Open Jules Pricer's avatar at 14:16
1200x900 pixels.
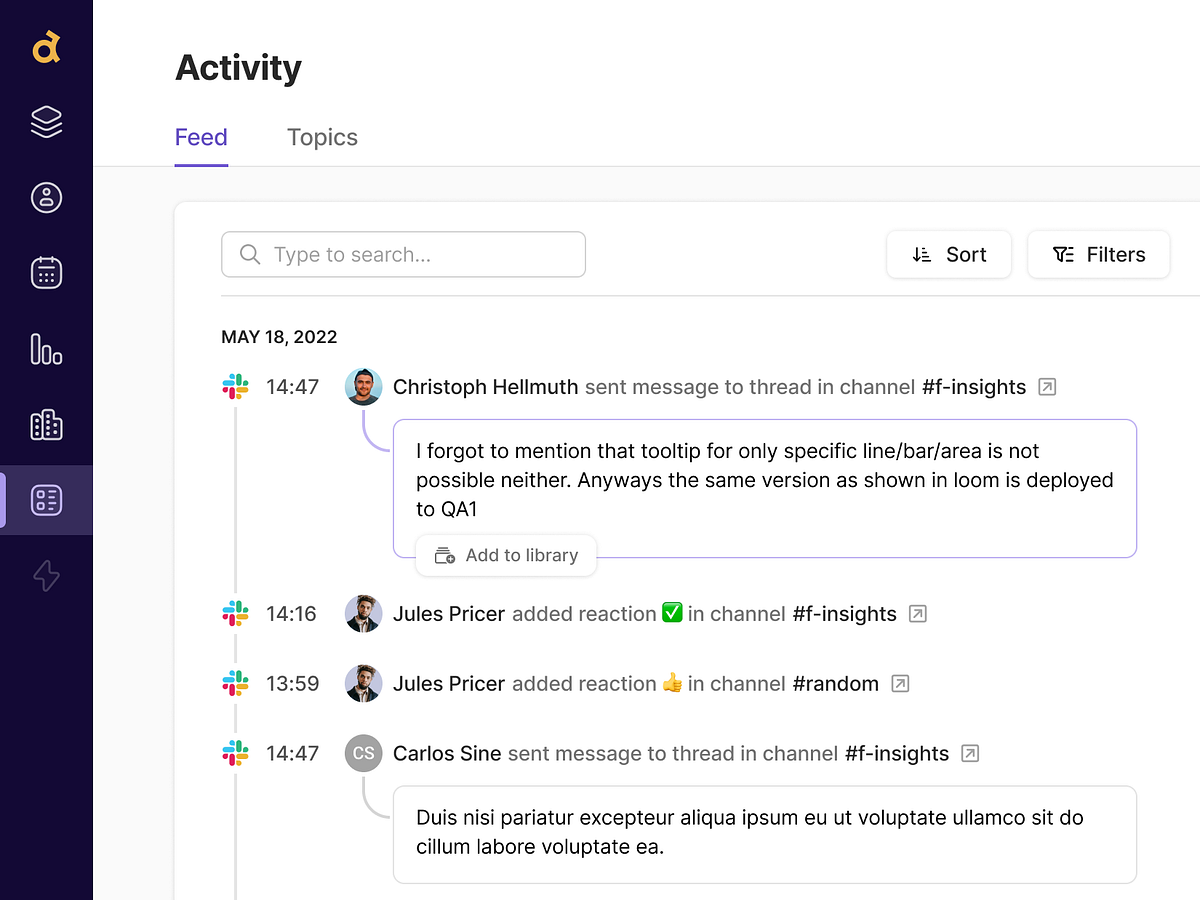tap(364, 613)
